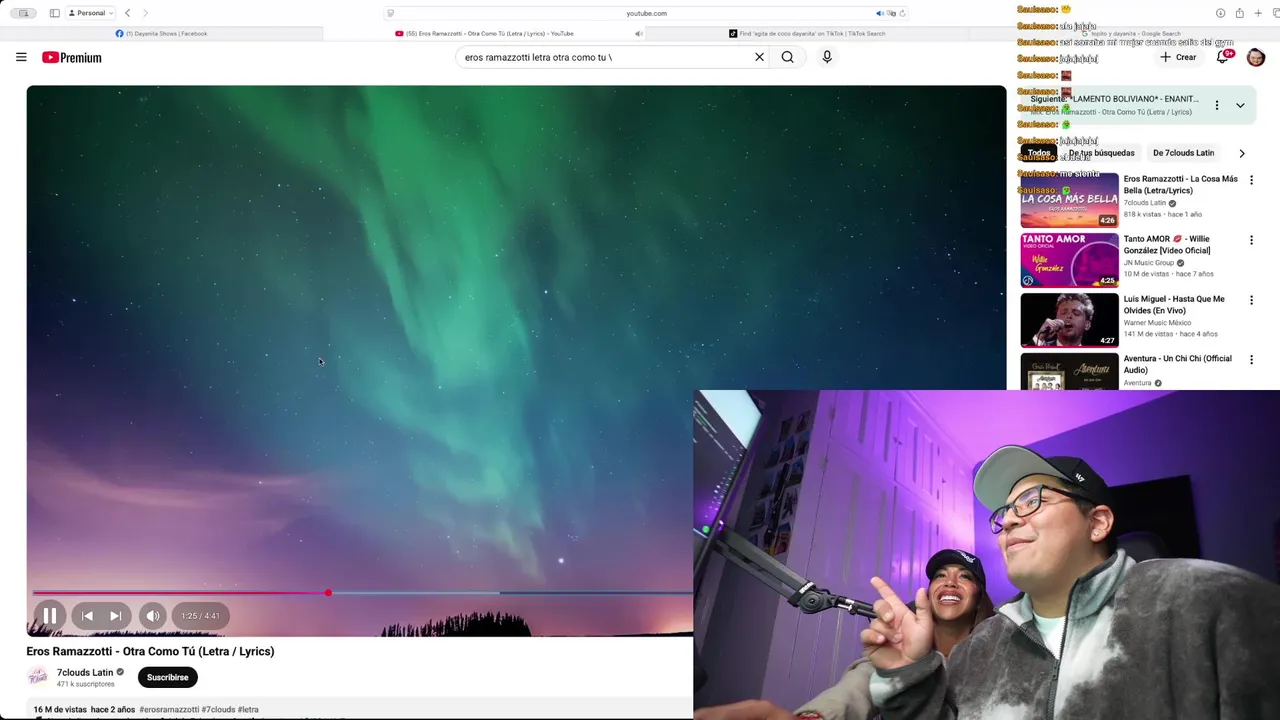Open the 7clouds Latin channel avatar

pyautogui.click(x=38, y=677)
